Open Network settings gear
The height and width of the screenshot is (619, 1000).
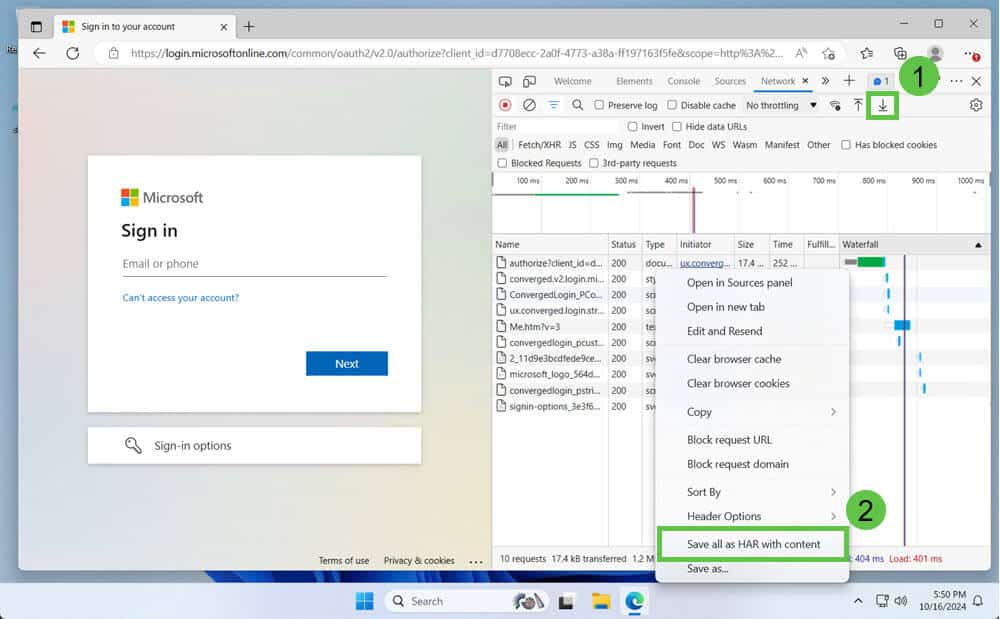click(x=976, y=105)
